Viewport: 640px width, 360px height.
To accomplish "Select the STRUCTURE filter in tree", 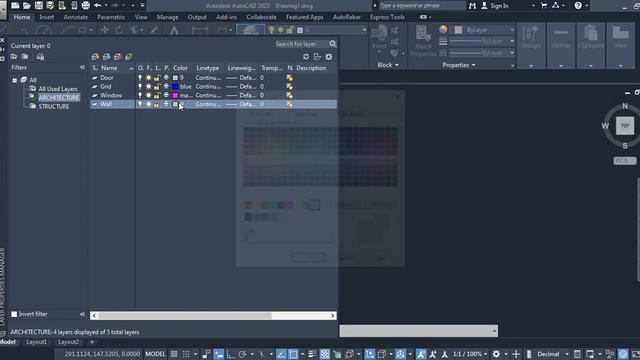I will pos(53,107).
